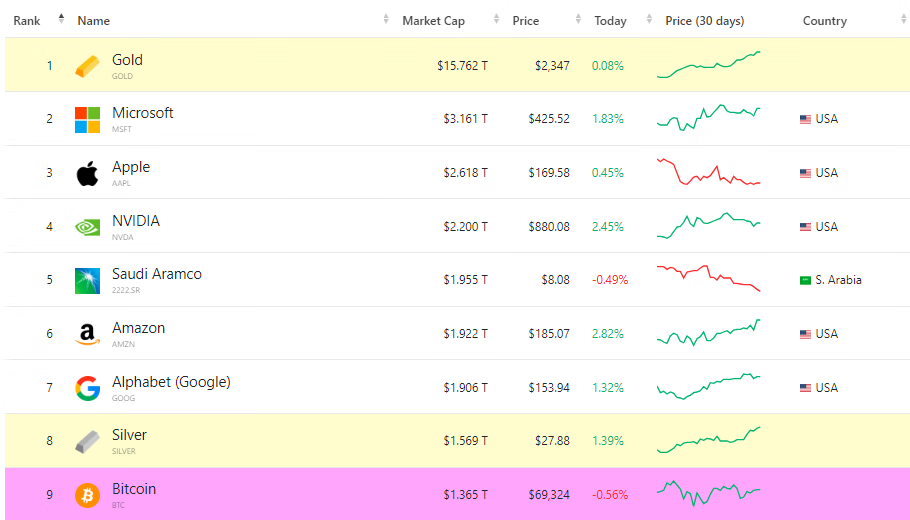The height and width of the screenshot is (520, 910).
Task: Sort by Market Cap arrows
Action: click(x=496, y=19)
